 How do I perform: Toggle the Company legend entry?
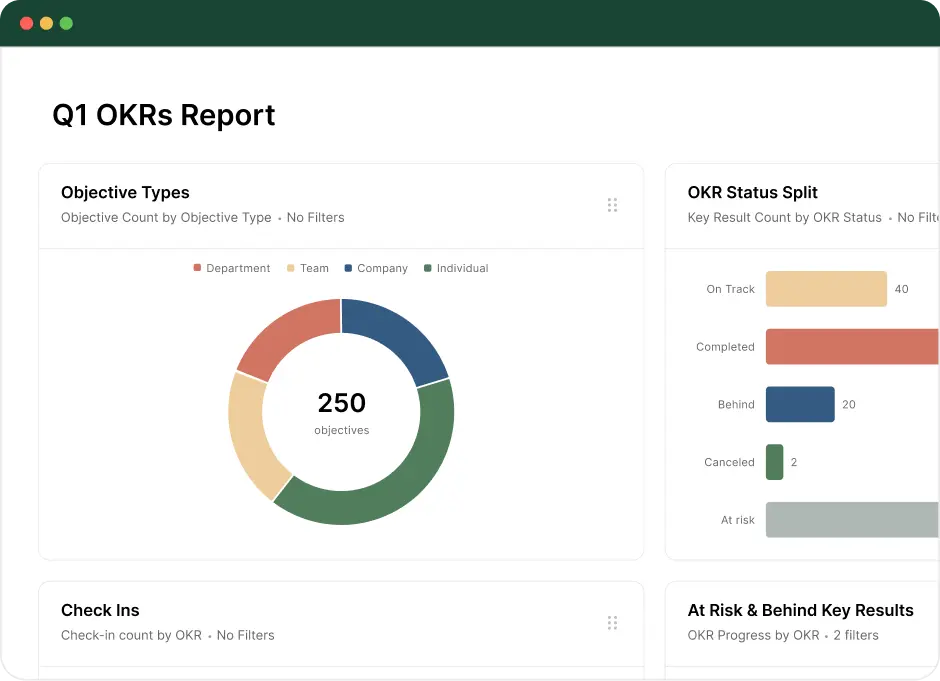[x=376, y=268]
